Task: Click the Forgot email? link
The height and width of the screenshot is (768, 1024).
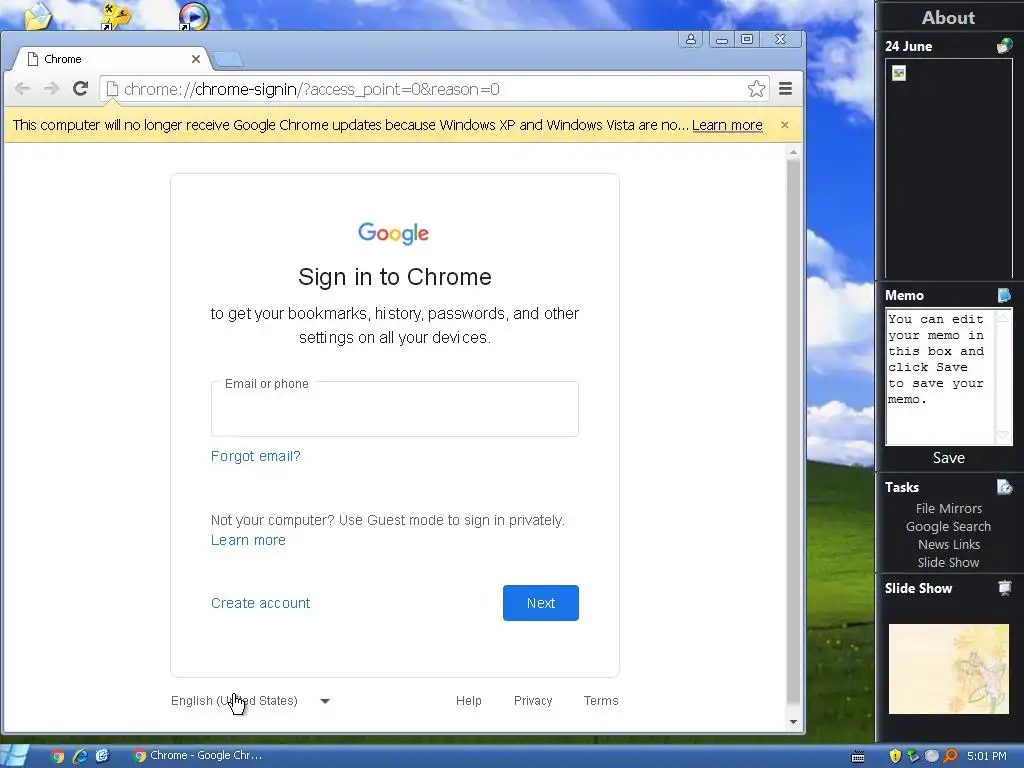Action: 255,456
